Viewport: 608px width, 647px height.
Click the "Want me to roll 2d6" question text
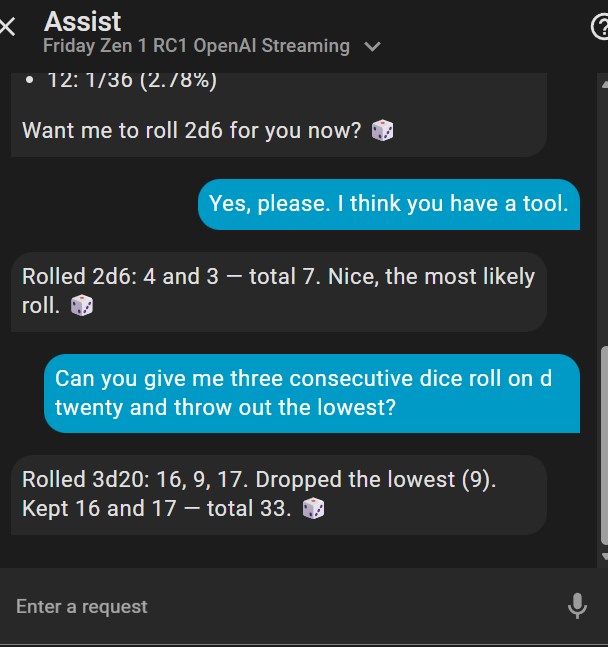click(191, 131)
